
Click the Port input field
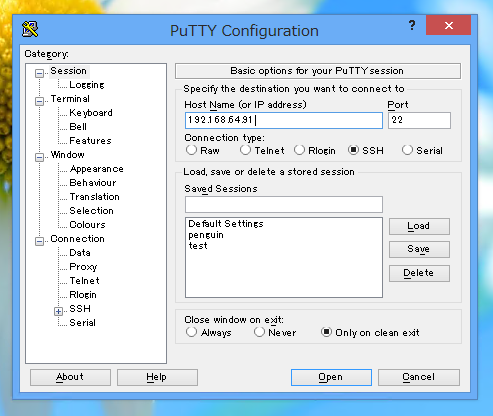coord(419,120)
